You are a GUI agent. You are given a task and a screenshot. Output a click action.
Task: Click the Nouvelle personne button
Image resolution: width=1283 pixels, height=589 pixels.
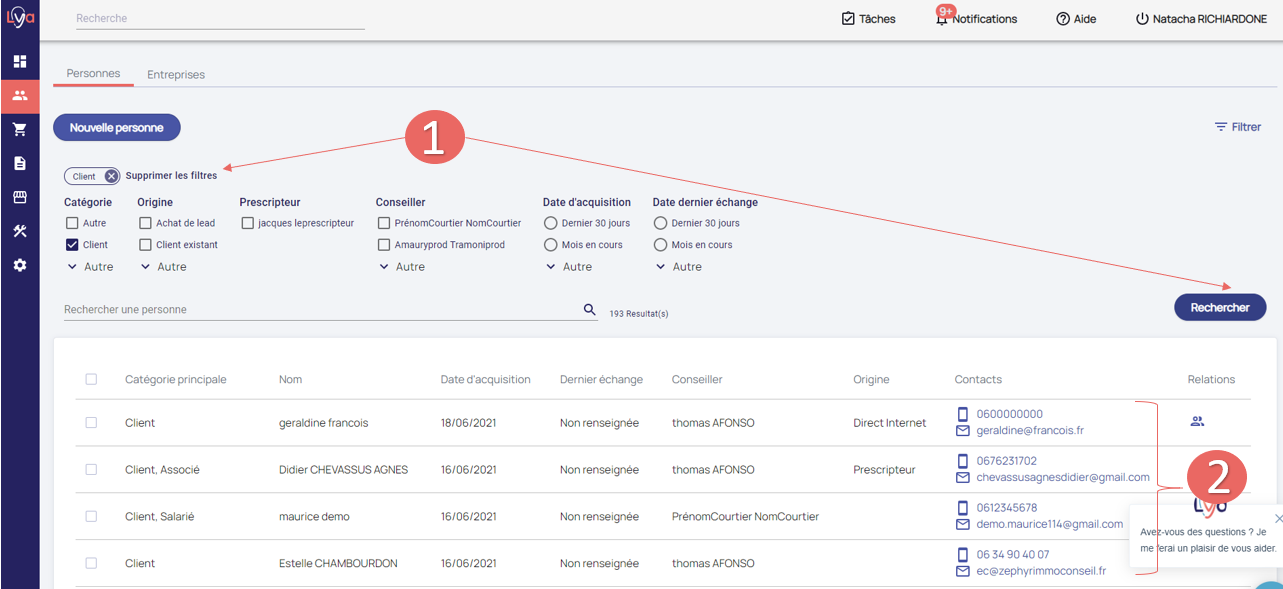116,128
